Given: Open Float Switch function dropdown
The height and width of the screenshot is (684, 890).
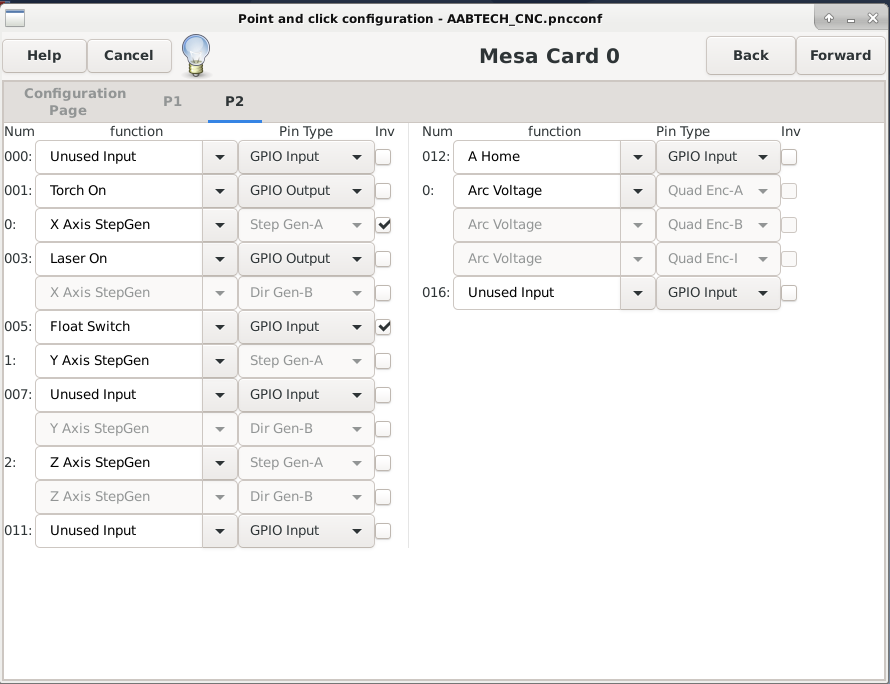Looking at the screenshot, I should (220, 327).
